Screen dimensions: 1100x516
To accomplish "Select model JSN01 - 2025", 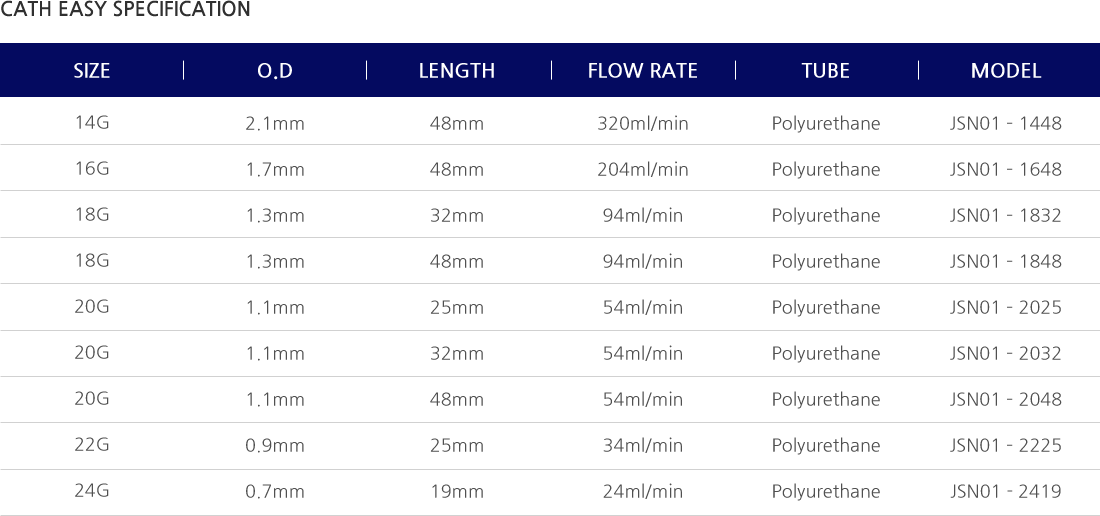I will tap(1006, 307).
